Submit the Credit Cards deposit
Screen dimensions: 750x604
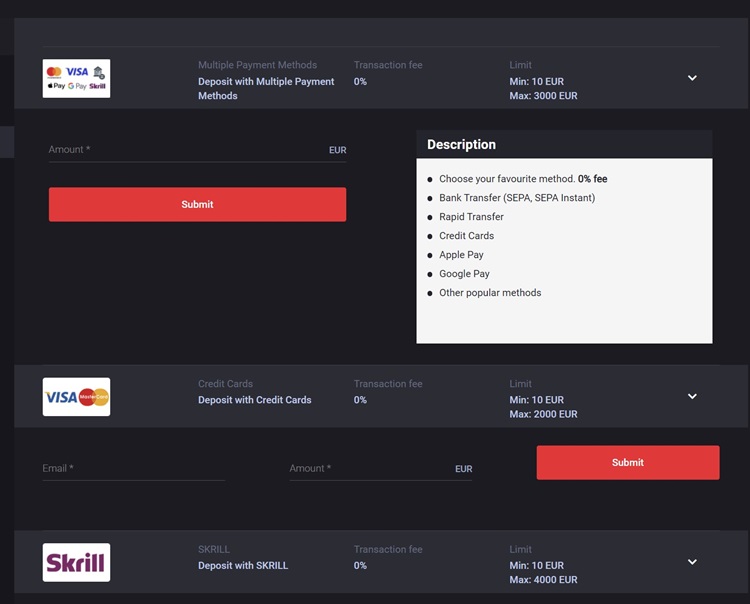point(628,462)
